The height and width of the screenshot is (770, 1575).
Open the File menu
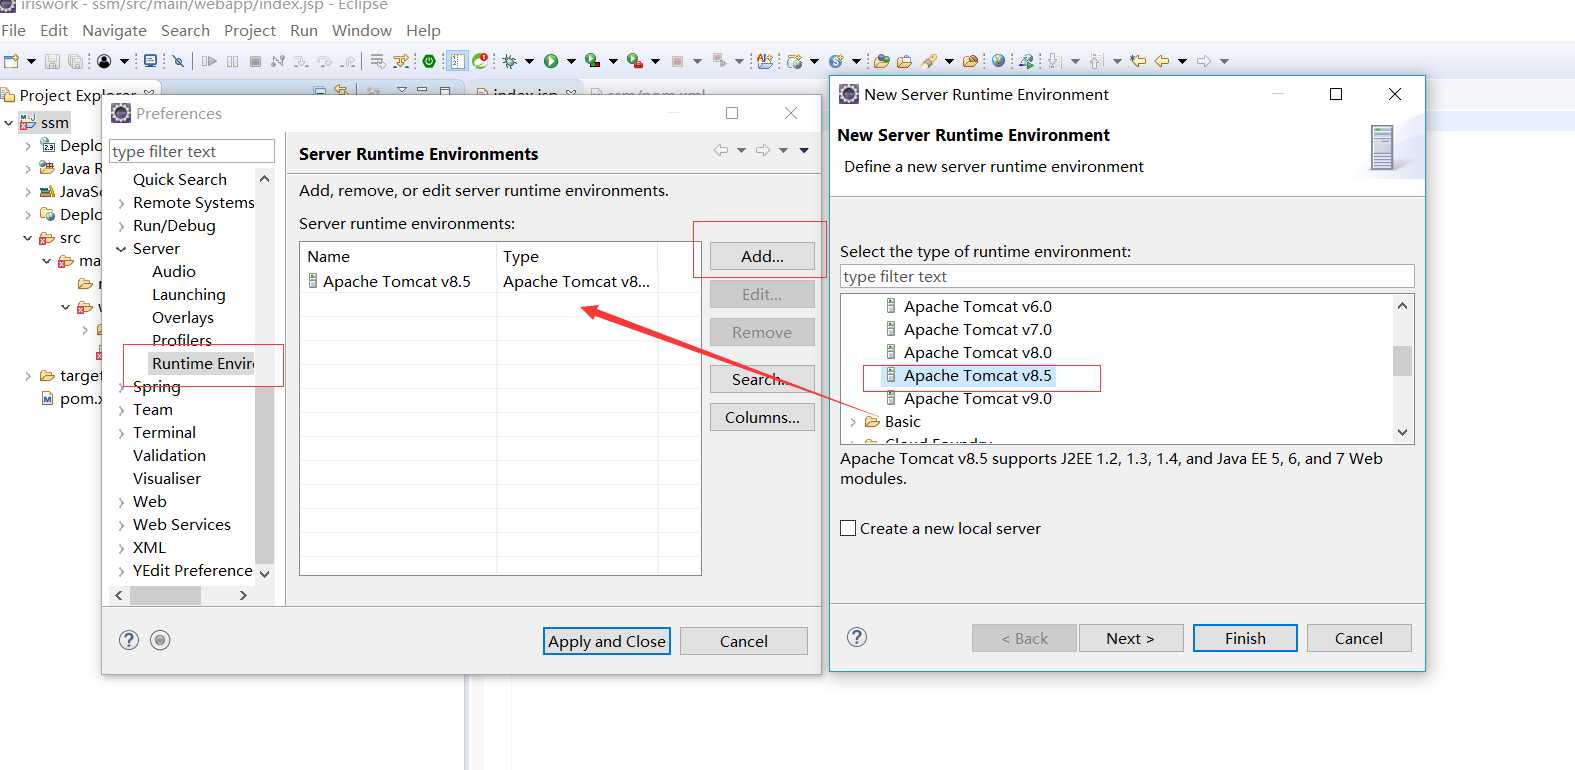(14, 31)
